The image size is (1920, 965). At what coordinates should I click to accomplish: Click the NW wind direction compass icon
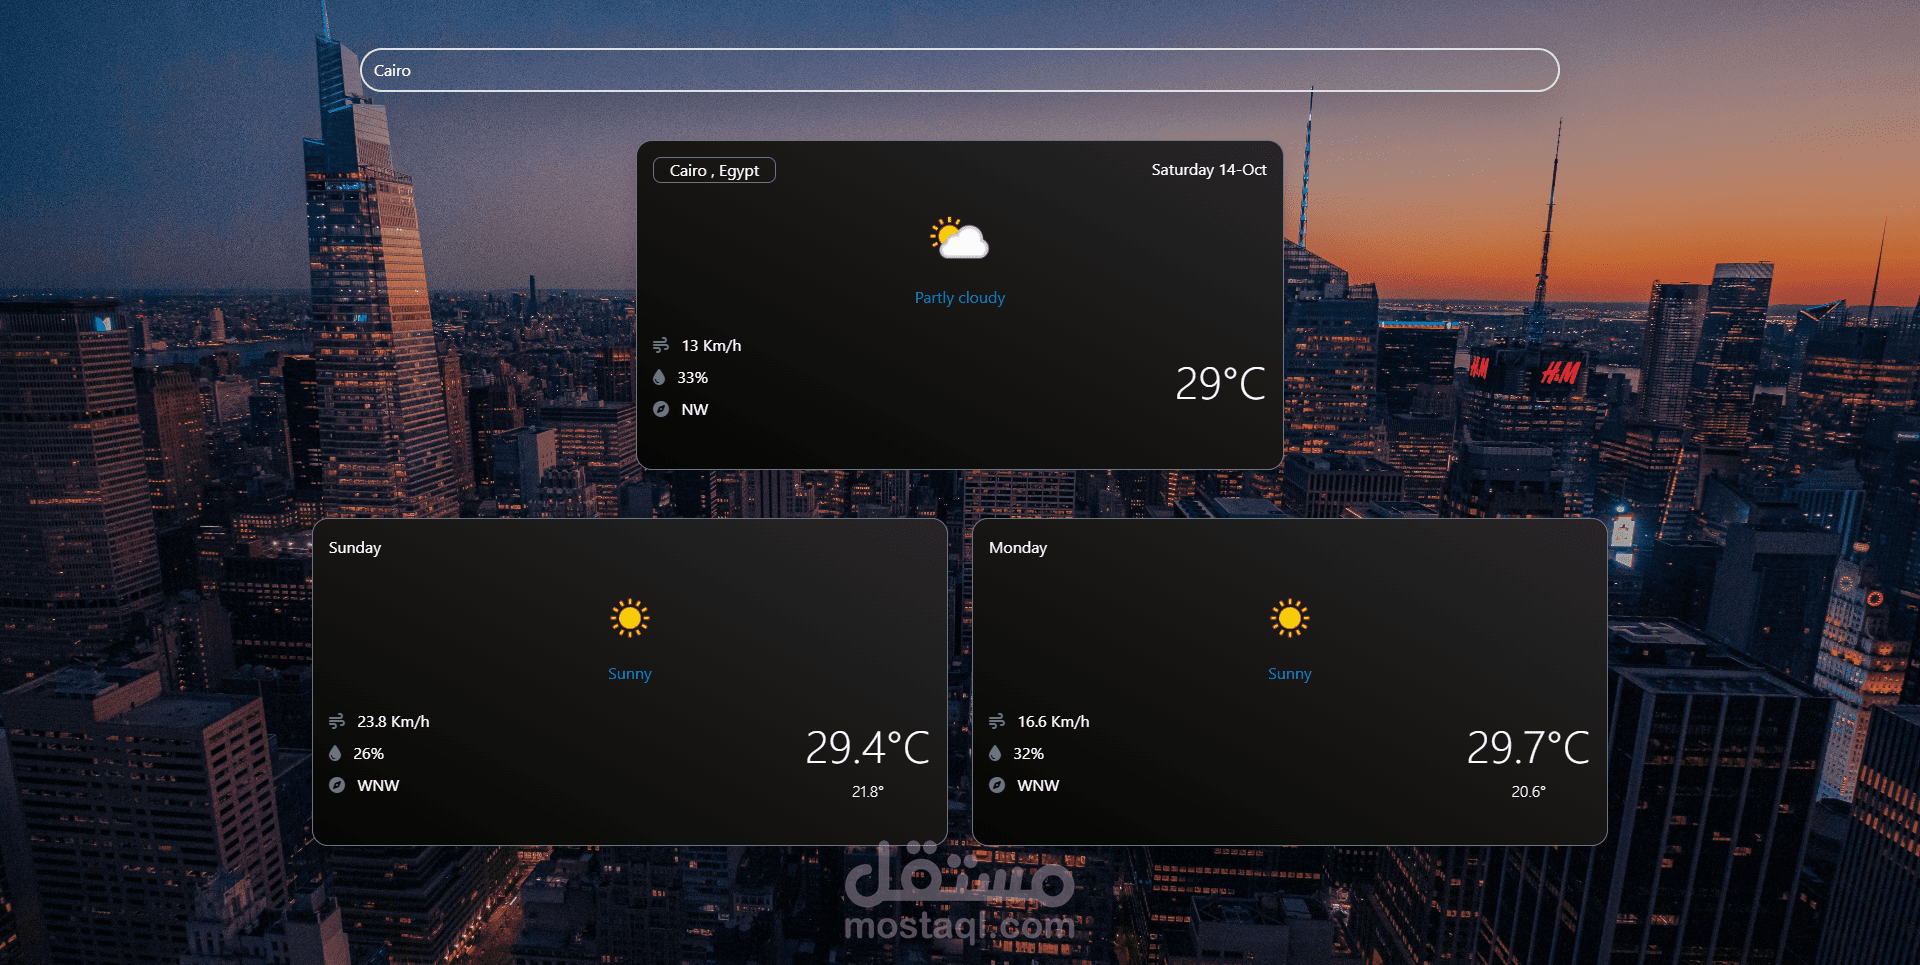tap(661, 409)
